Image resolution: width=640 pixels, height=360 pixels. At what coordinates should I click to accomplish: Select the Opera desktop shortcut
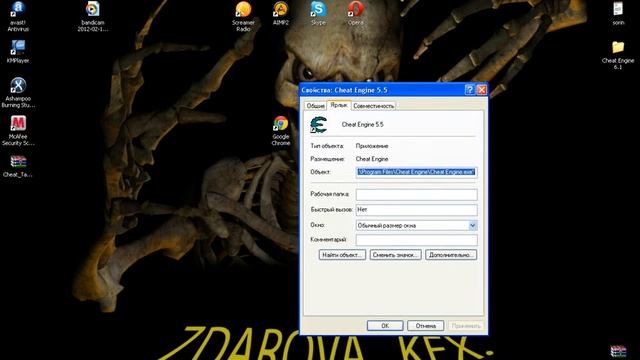point(356,13)
